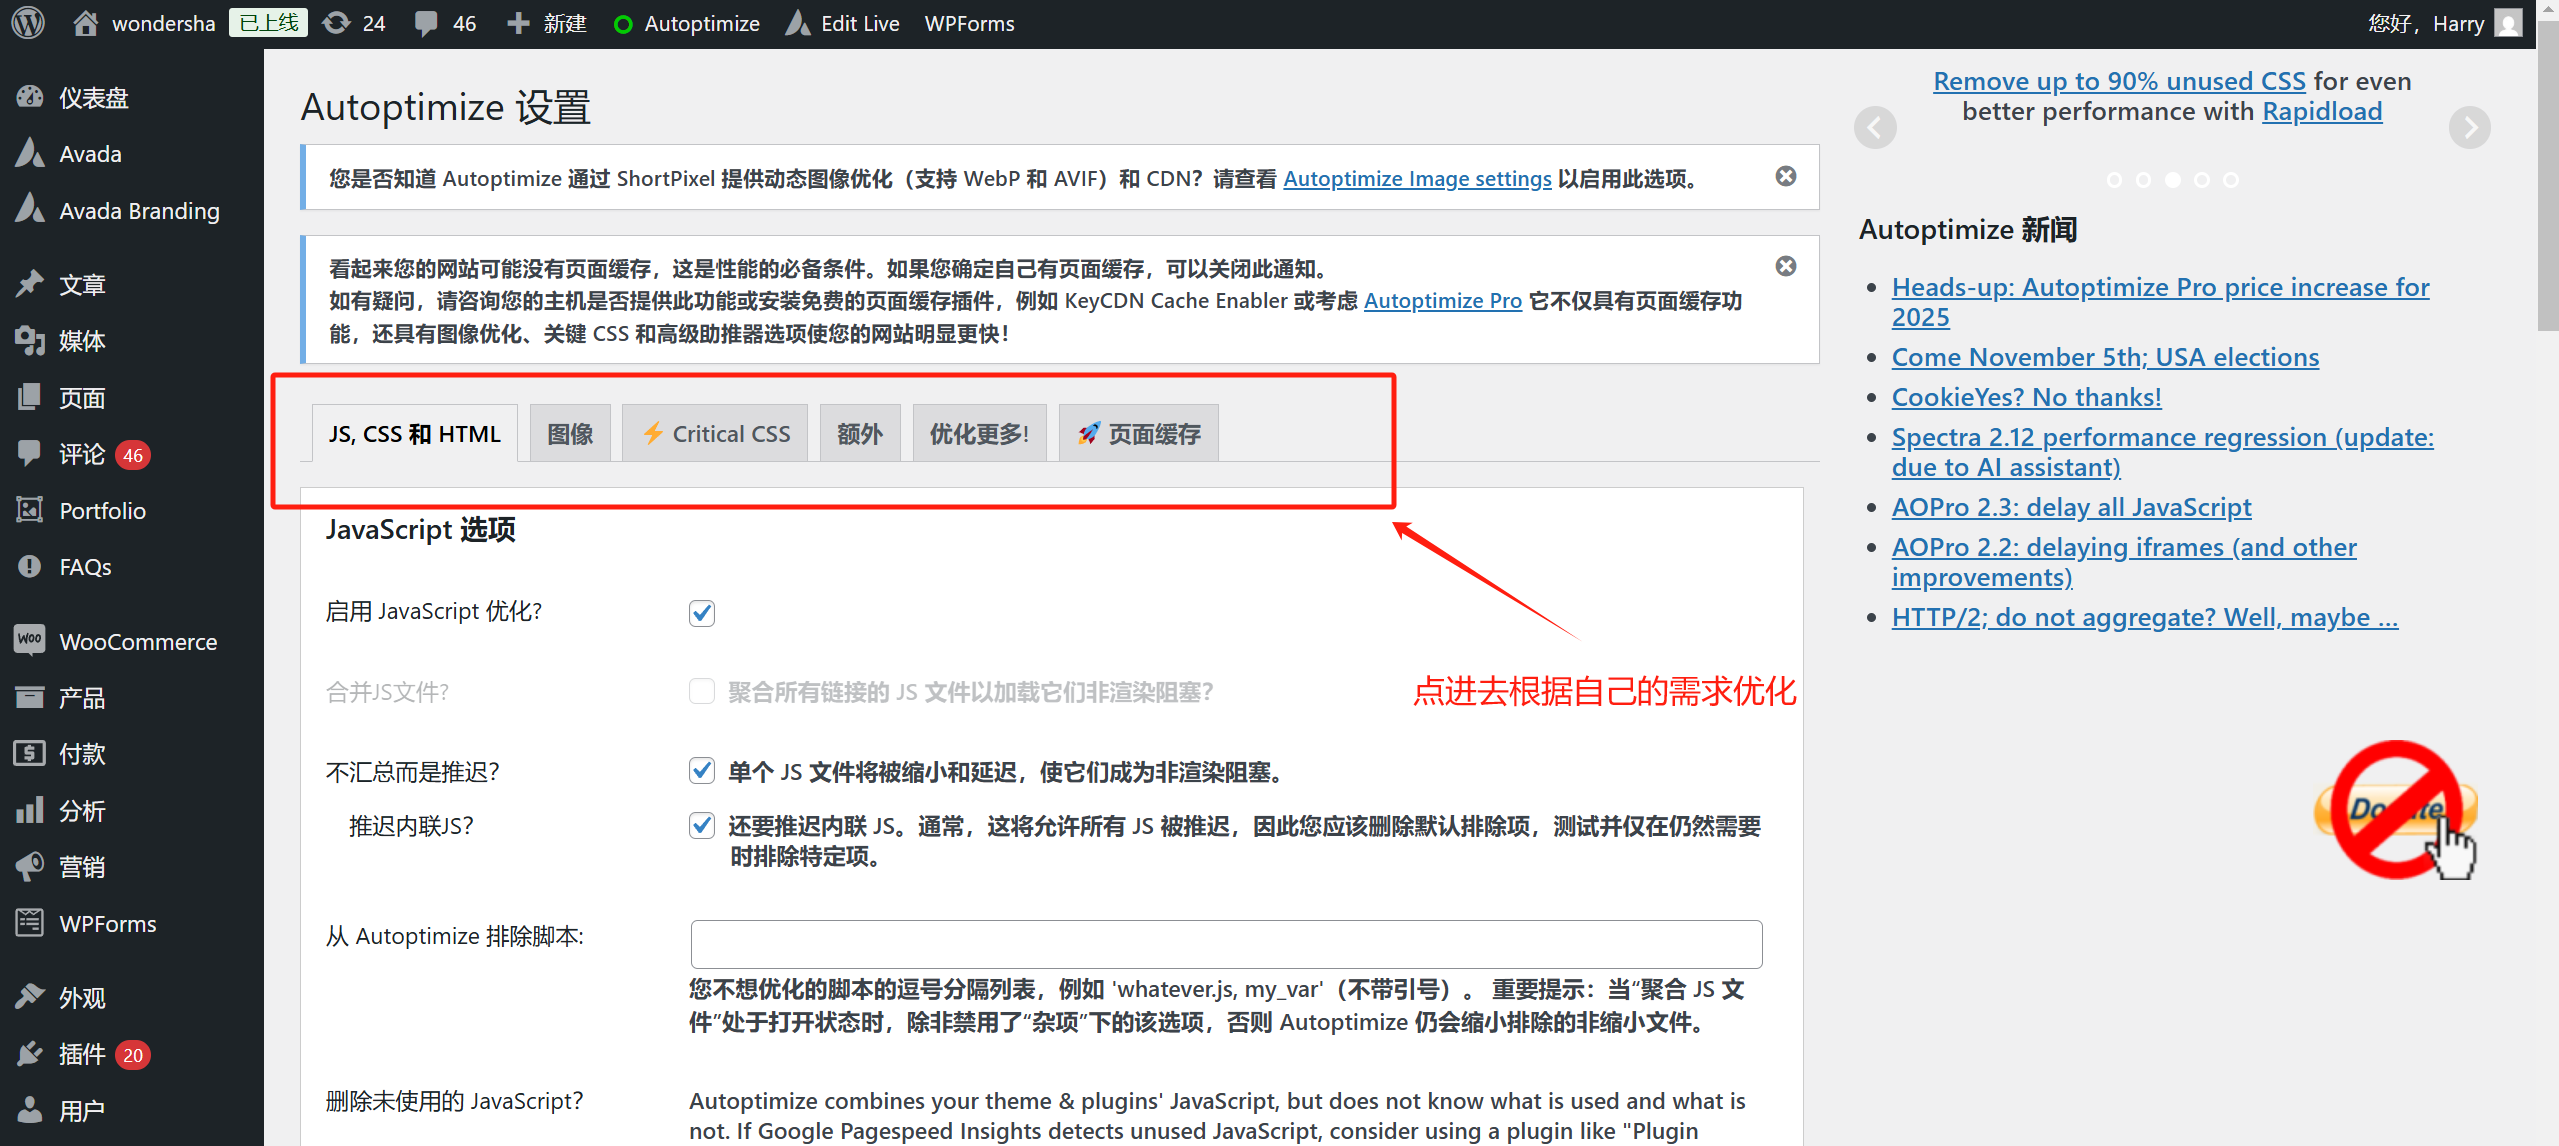Enable the 聚合所有链接的 JS 文件 checkbox
Viewport: 2559px width, 1146px height.
click(x=701, y=691)
